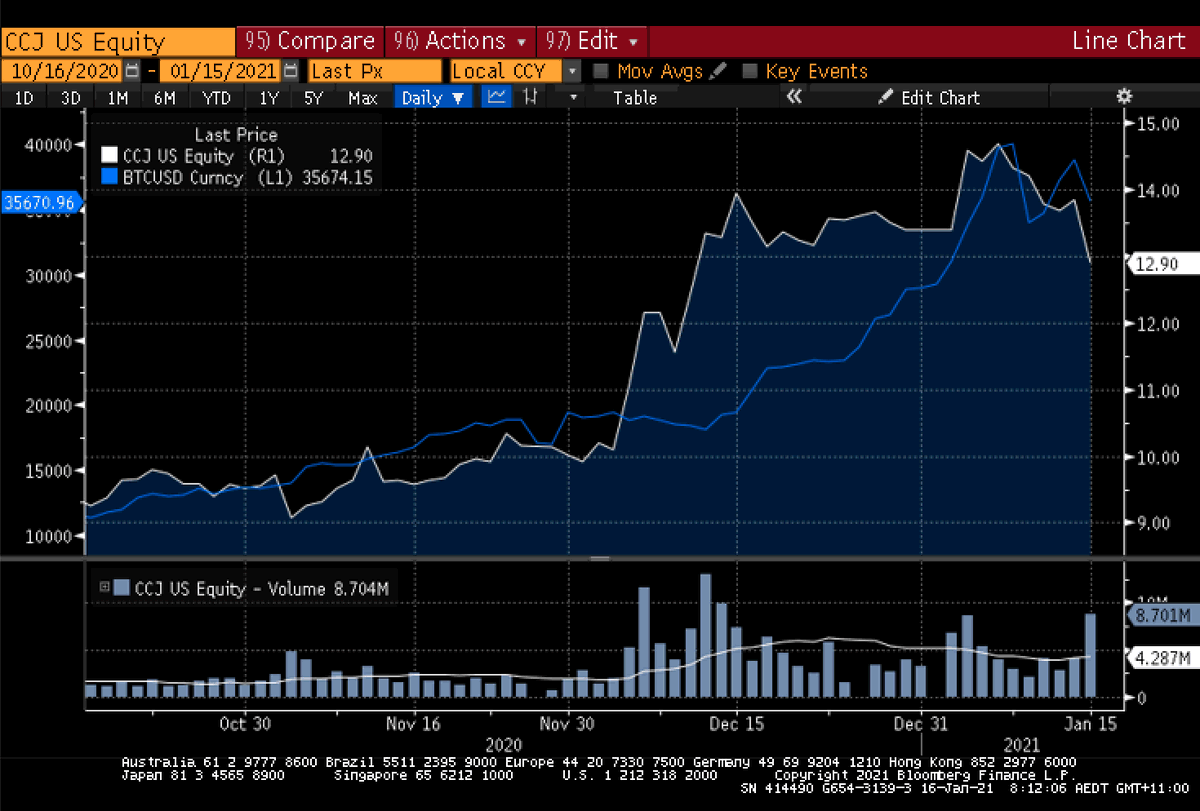Open calendar picker for start date 10/16/2020
Image resolution: width=1200 pixels, height=811 pixels.
coord(132,71)
